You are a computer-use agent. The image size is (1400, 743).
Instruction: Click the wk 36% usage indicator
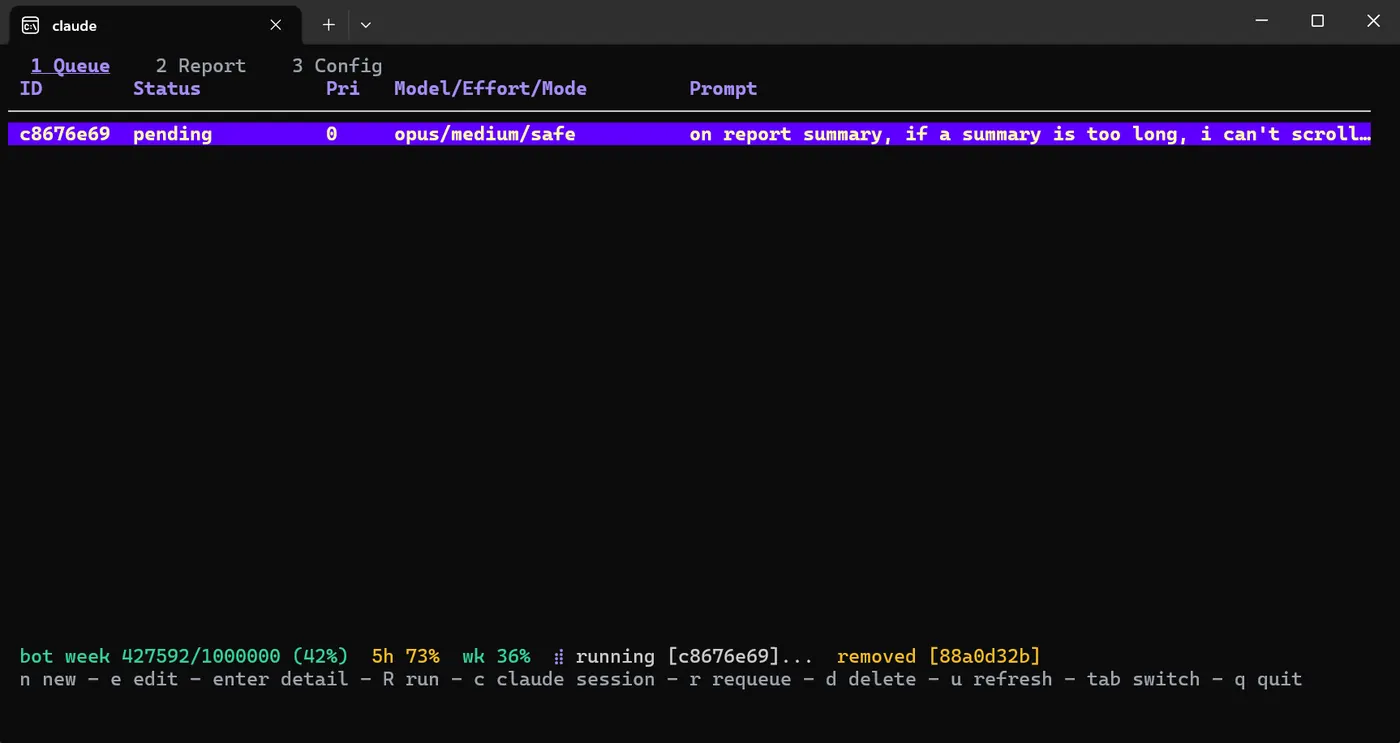click(x=496, y=657)
